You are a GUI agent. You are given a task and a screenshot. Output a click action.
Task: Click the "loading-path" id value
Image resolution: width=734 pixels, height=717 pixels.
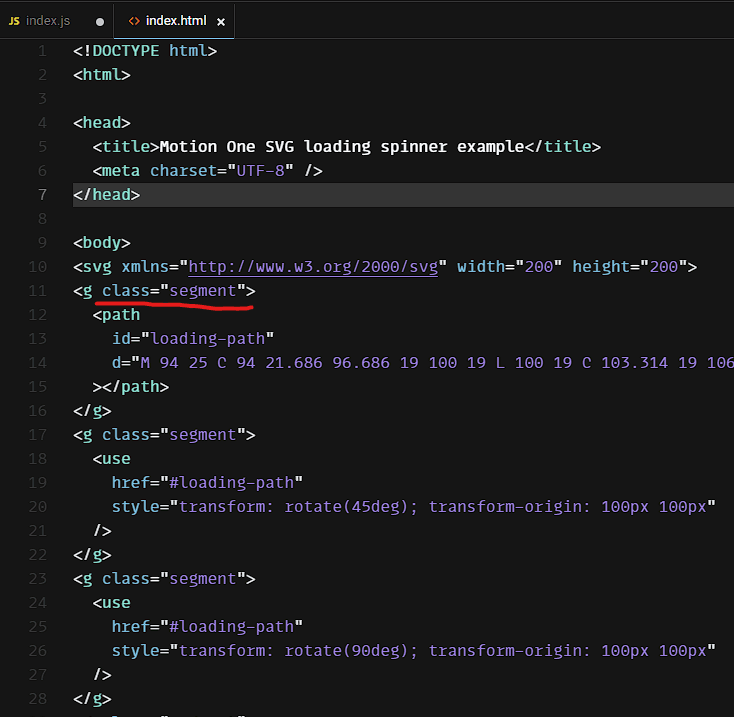(212, 339)
